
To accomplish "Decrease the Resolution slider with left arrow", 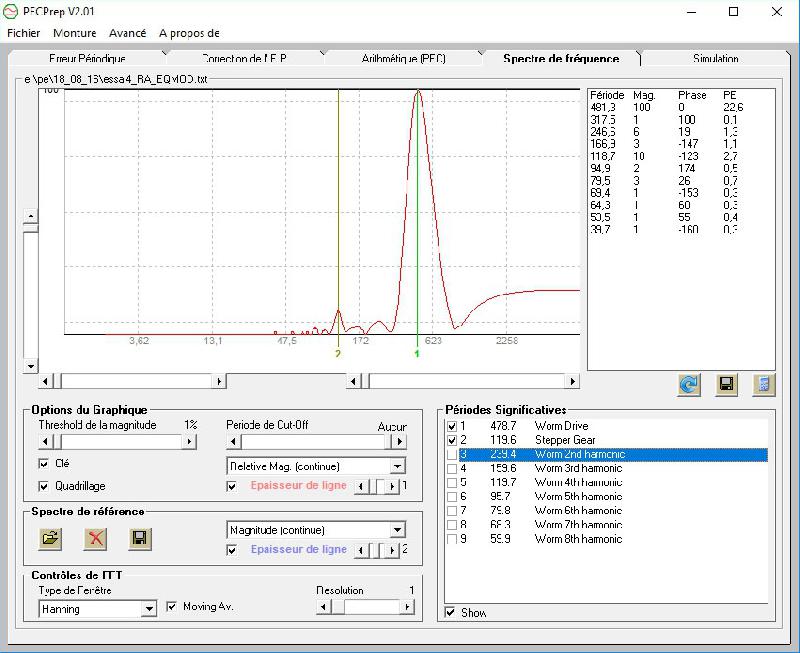I will pyautogui.click(x=323, y=607).
